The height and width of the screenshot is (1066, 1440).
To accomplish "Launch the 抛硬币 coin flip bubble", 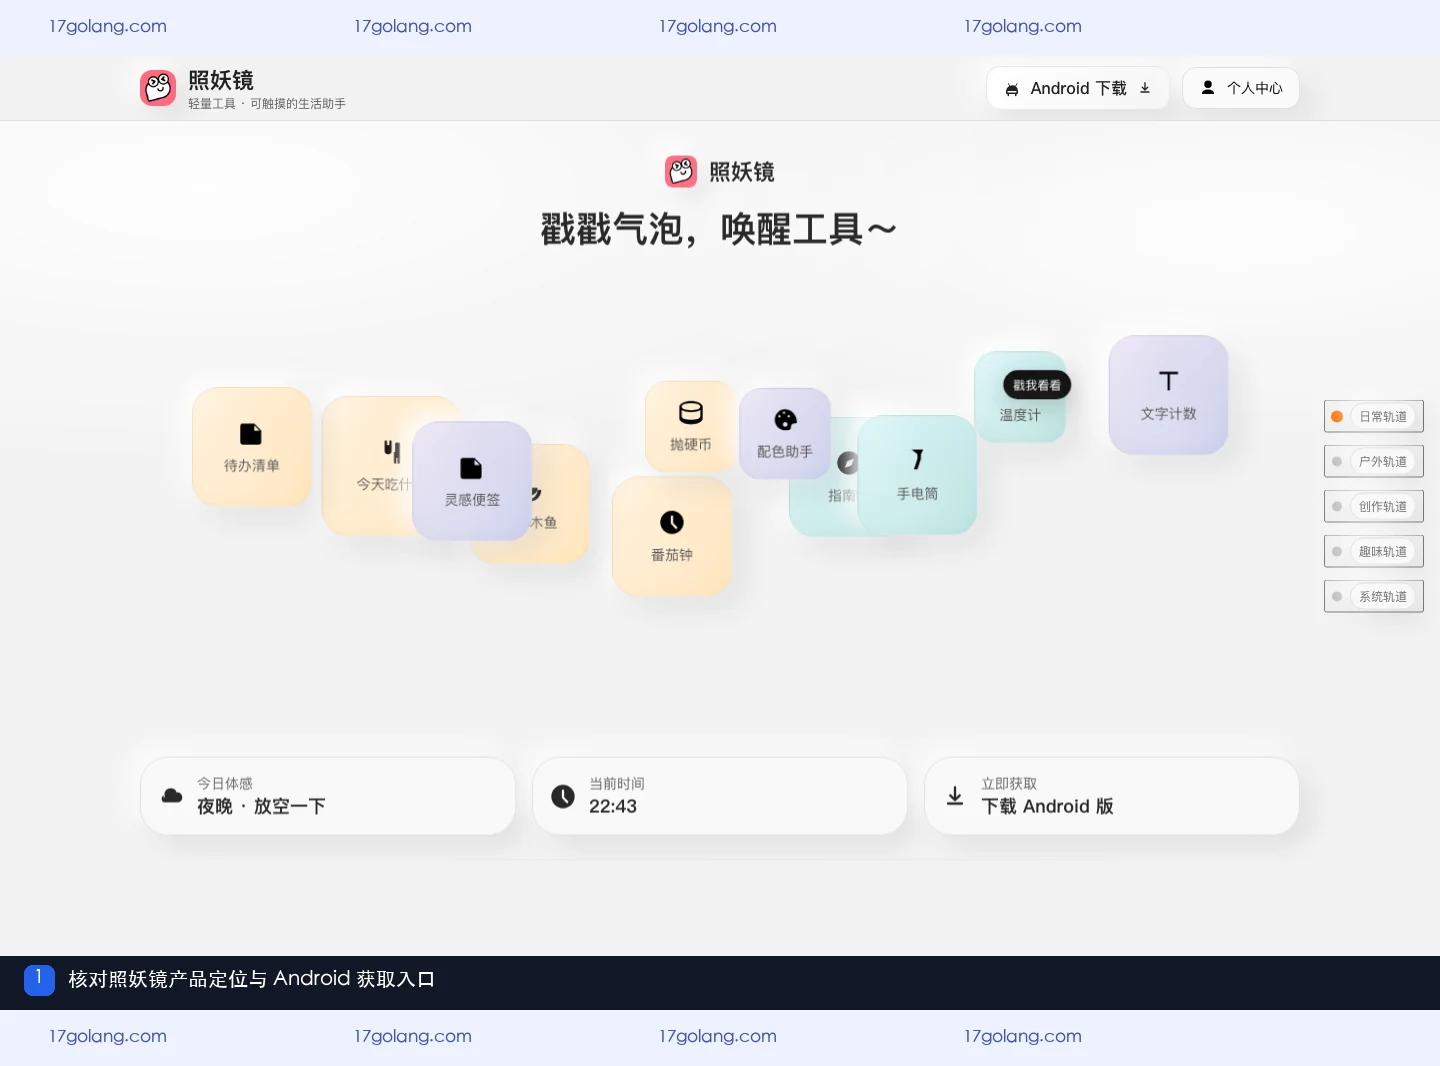I will coord(690,427).
